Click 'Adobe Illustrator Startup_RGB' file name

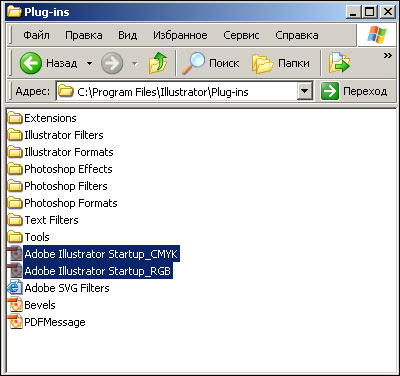click(x=98, y=271)
